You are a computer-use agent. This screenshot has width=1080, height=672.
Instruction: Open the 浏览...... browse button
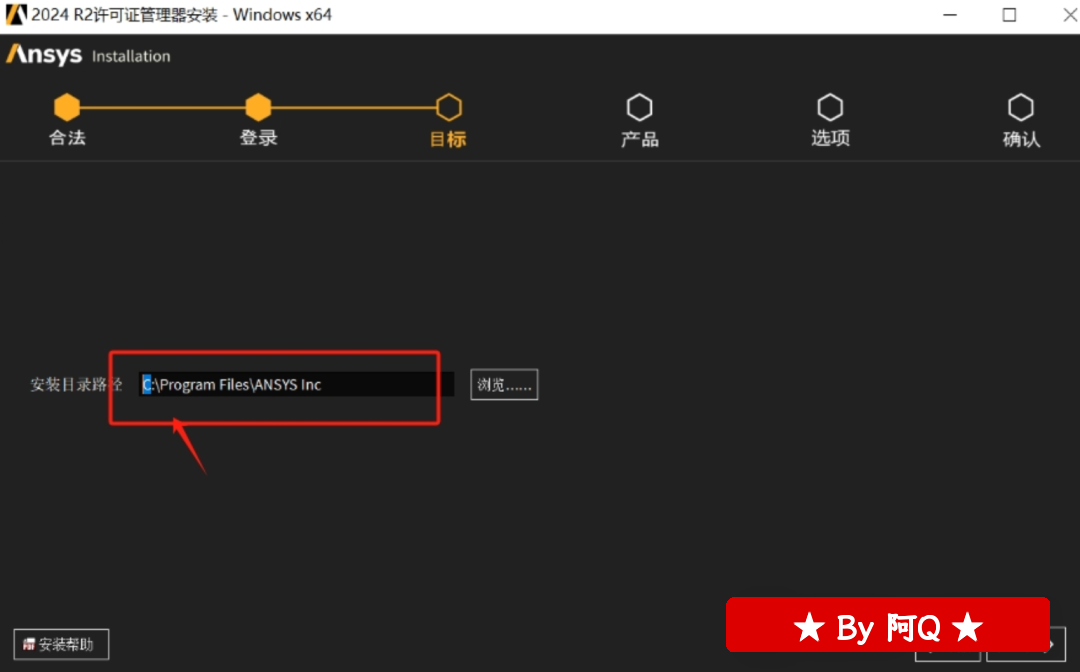(504, 384)
